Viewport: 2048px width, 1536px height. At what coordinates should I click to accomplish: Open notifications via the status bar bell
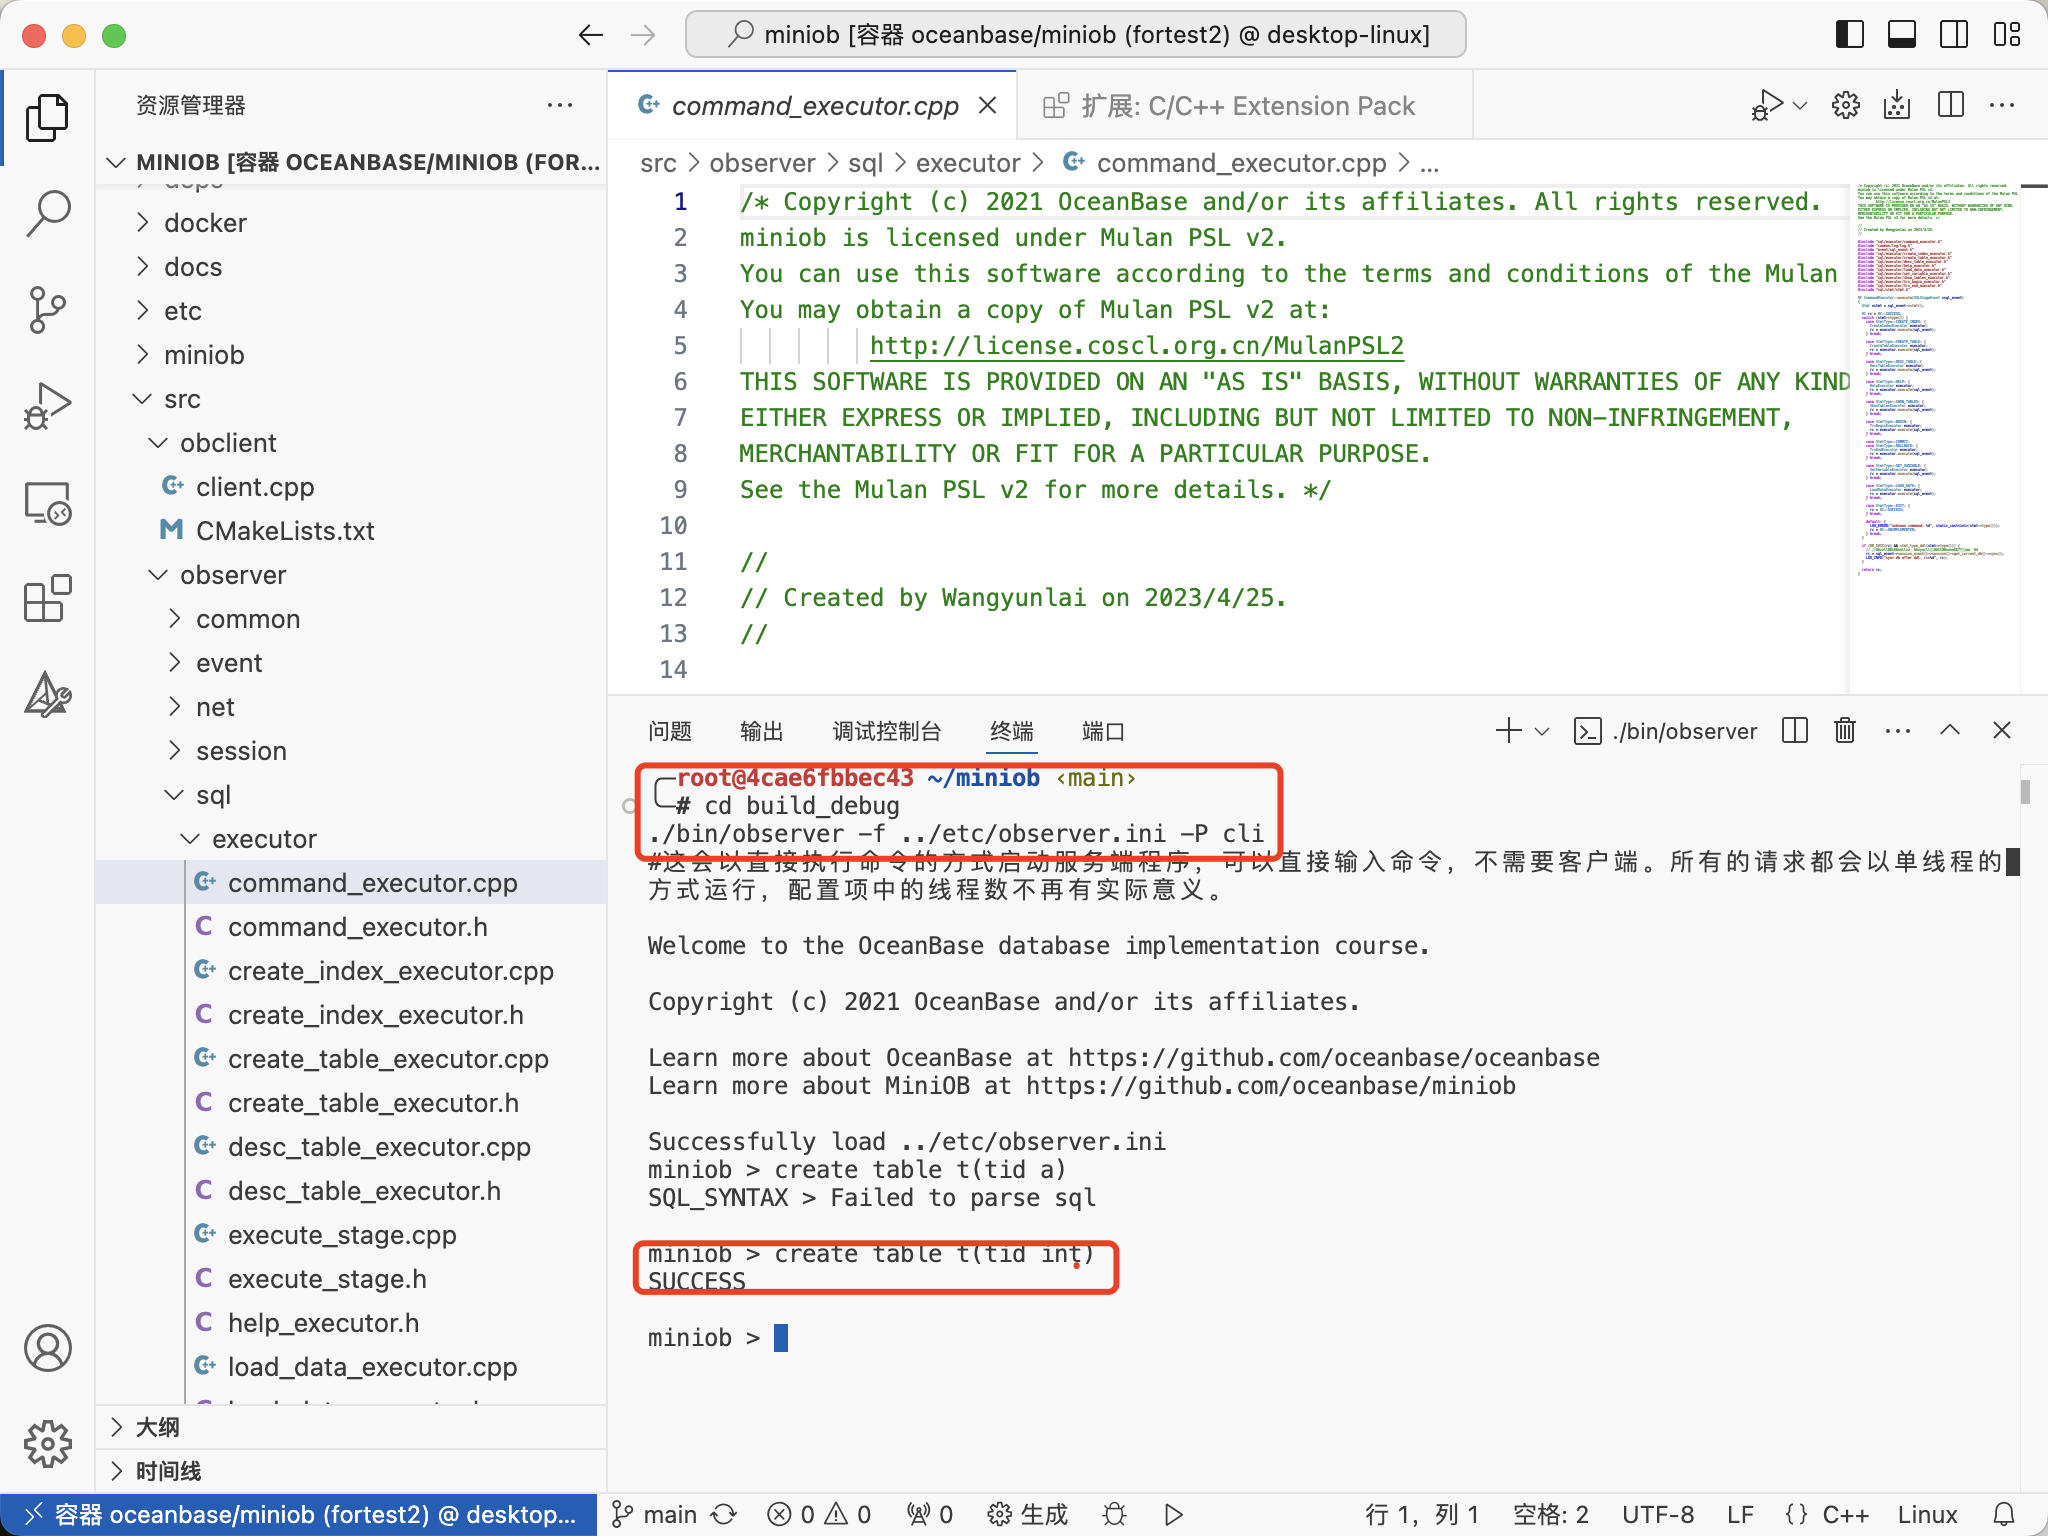[x=2004, y=1514]
